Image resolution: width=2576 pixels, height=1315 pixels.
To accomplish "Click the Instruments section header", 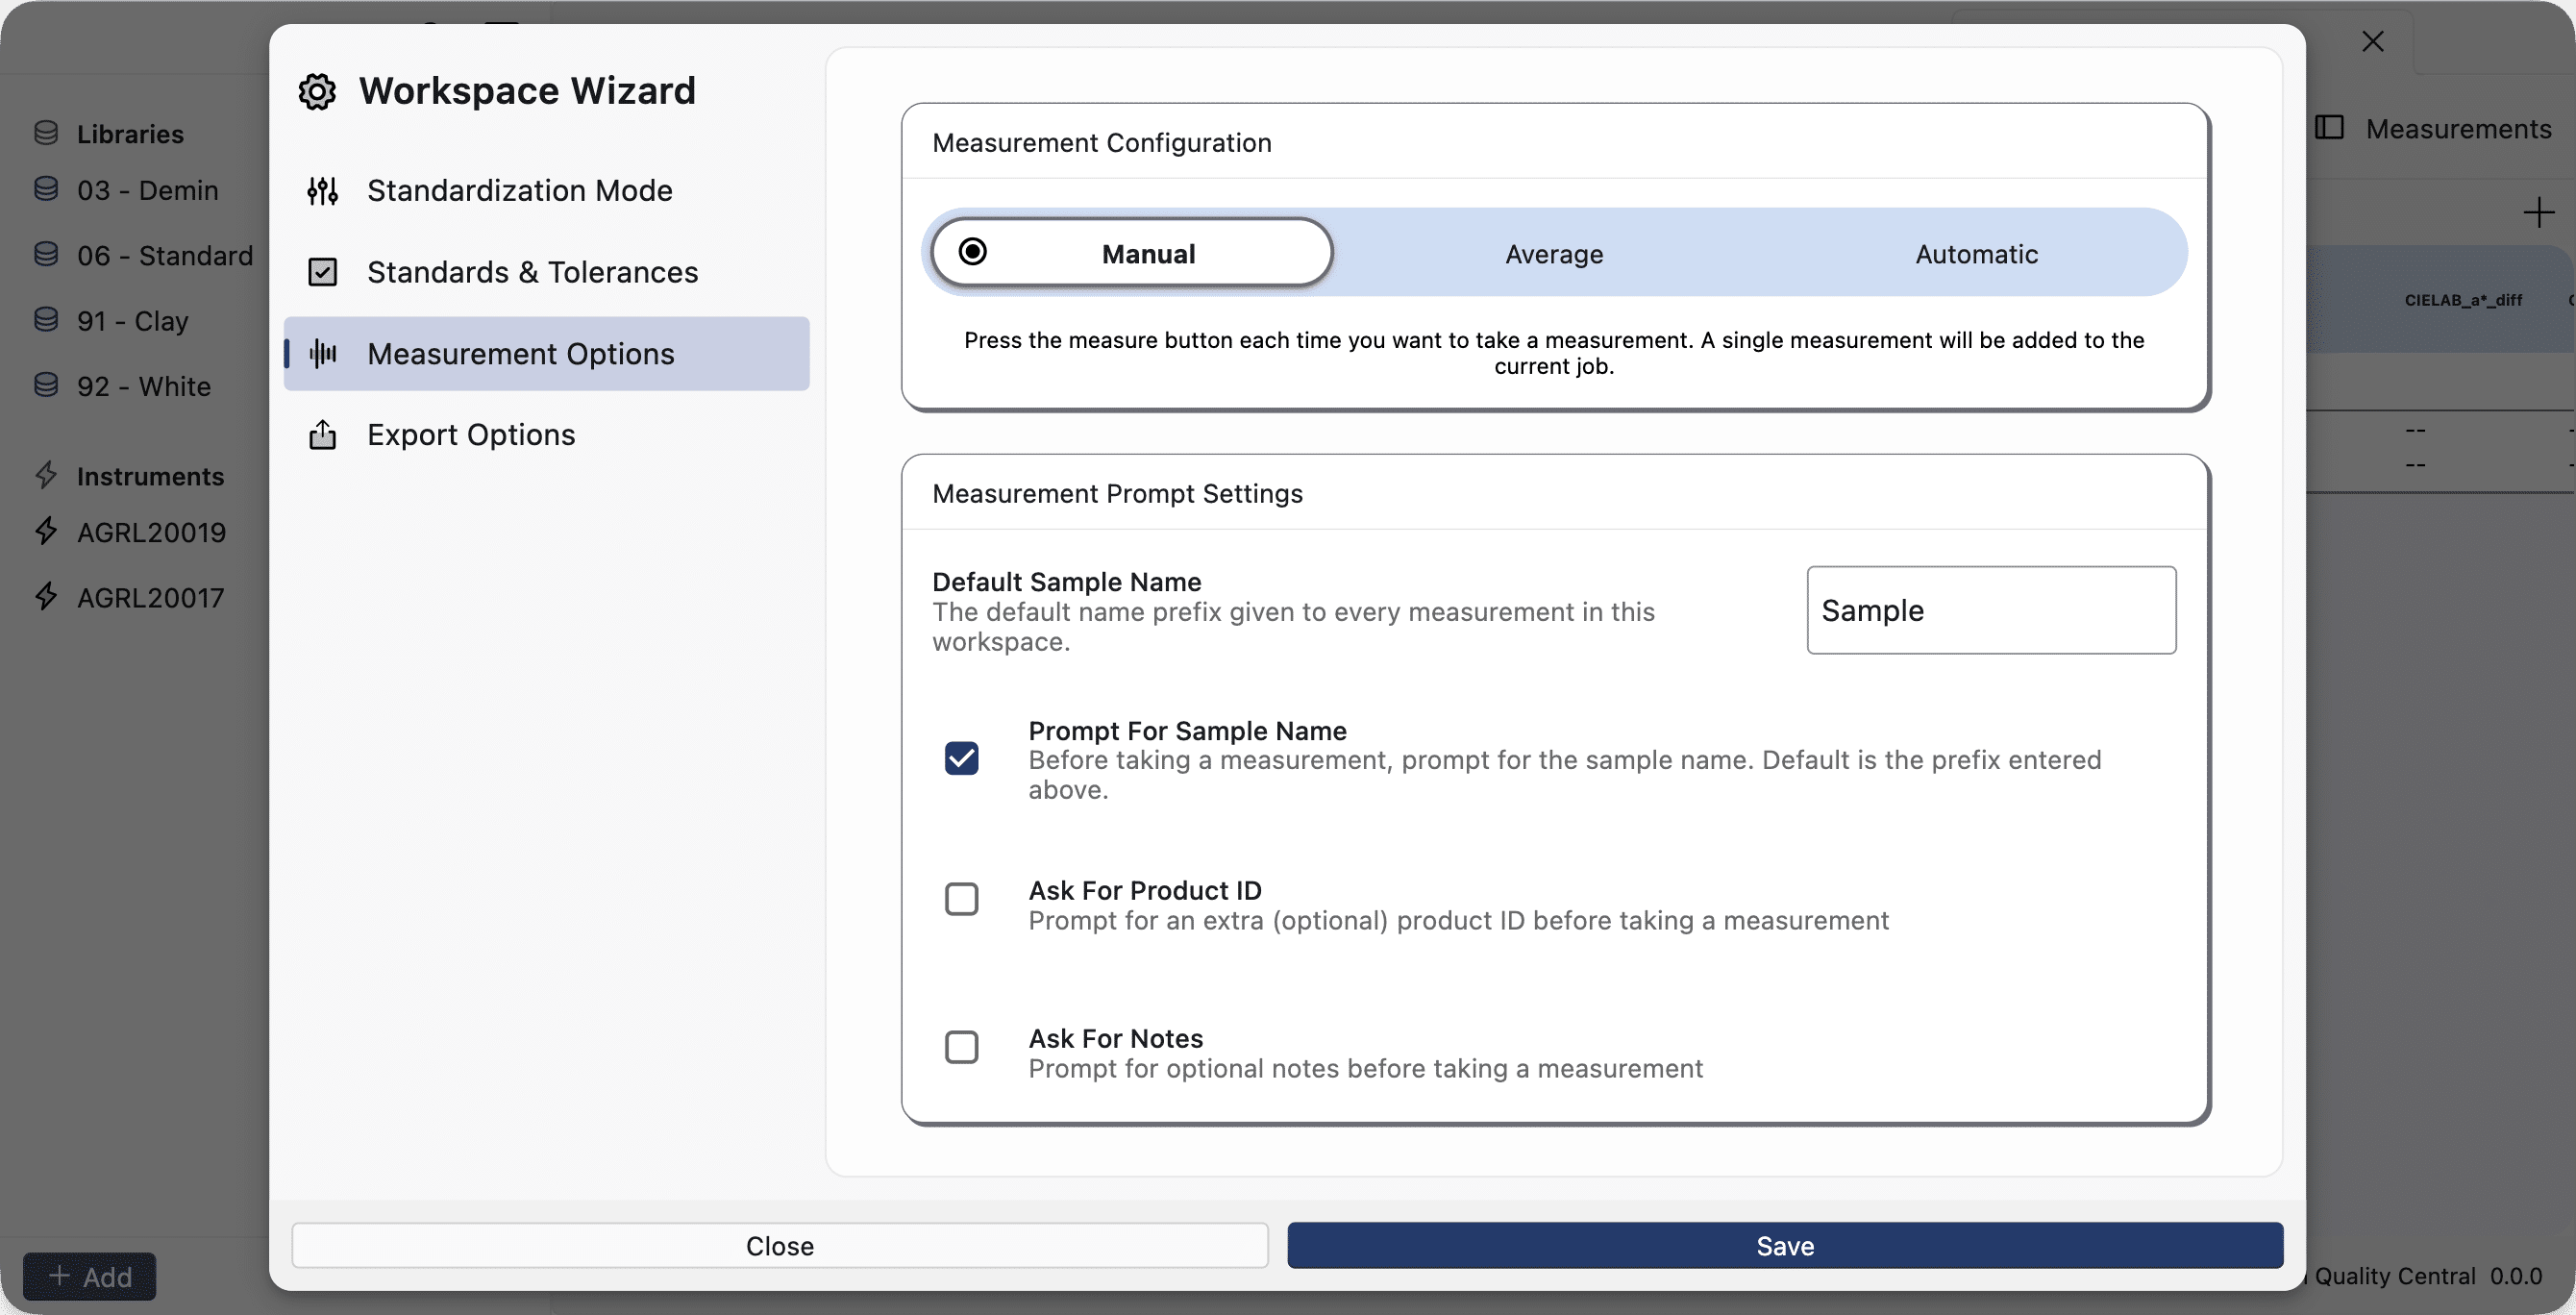I will coord(150,476).
